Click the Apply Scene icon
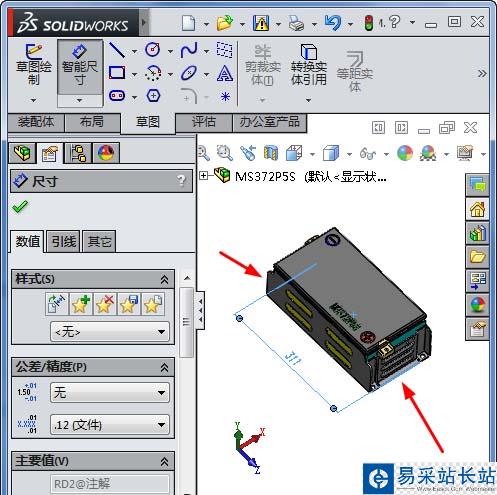The height and width of the screenshot is (495, 497). pyautogui.click(x=429, y=153)
